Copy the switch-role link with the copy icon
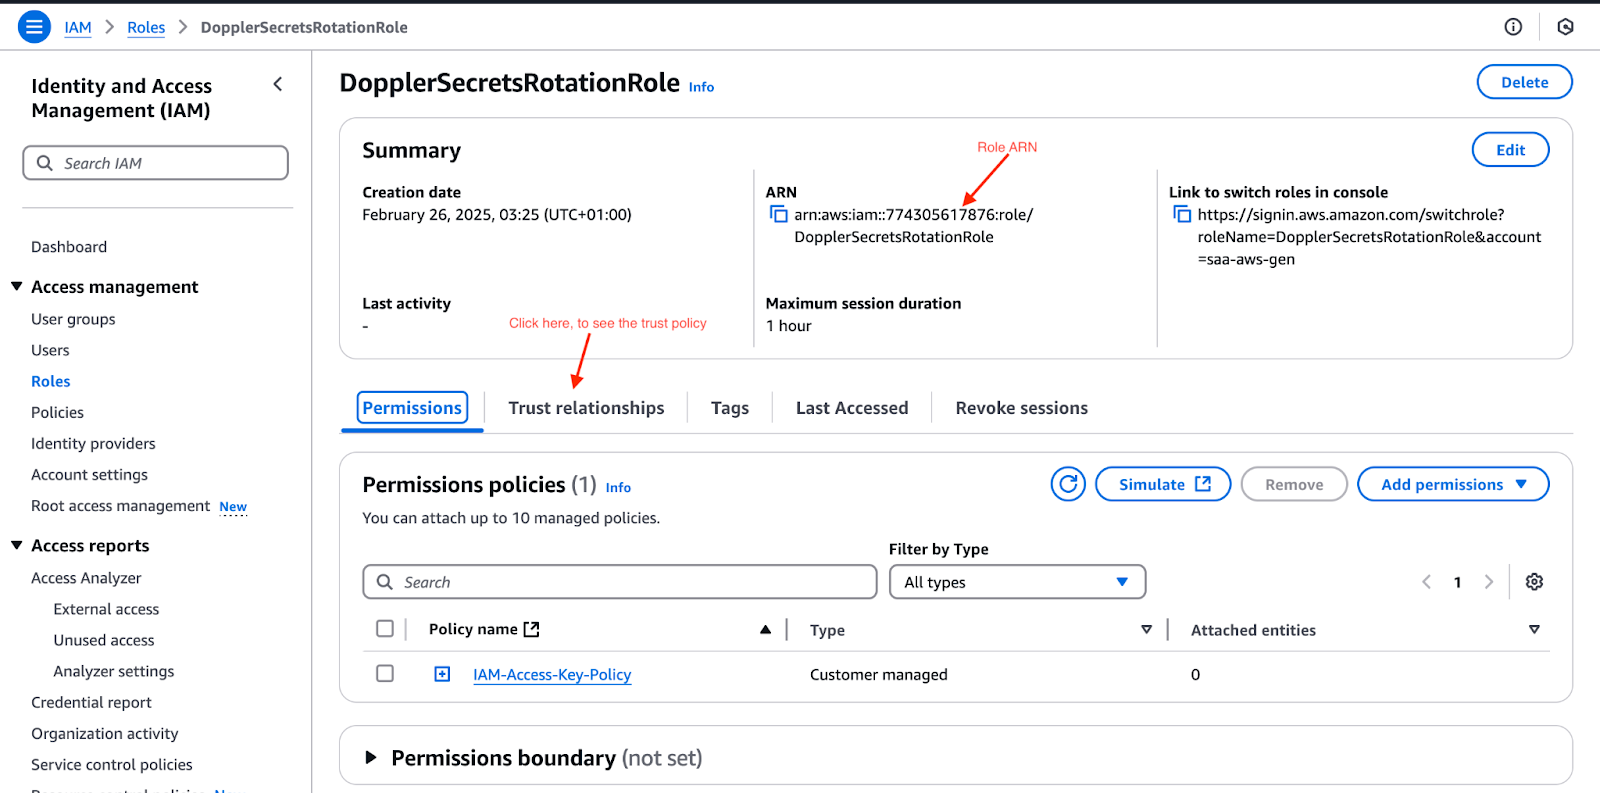1600x793 pixels. (x=1182, y=214)
